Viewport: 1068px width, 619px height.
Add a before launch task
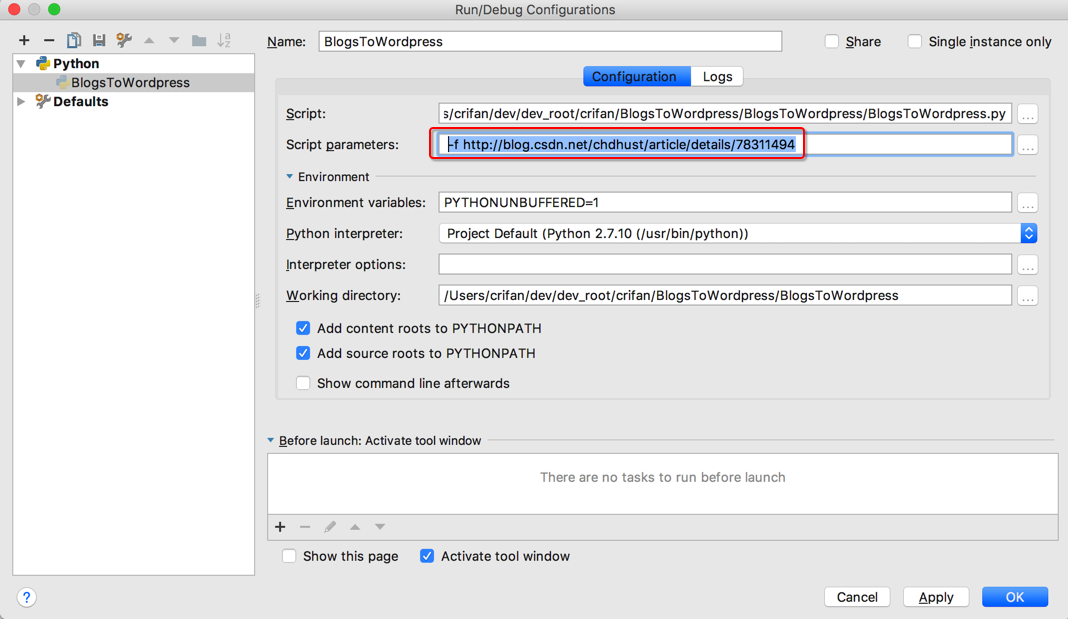click(x=280, y=527)
